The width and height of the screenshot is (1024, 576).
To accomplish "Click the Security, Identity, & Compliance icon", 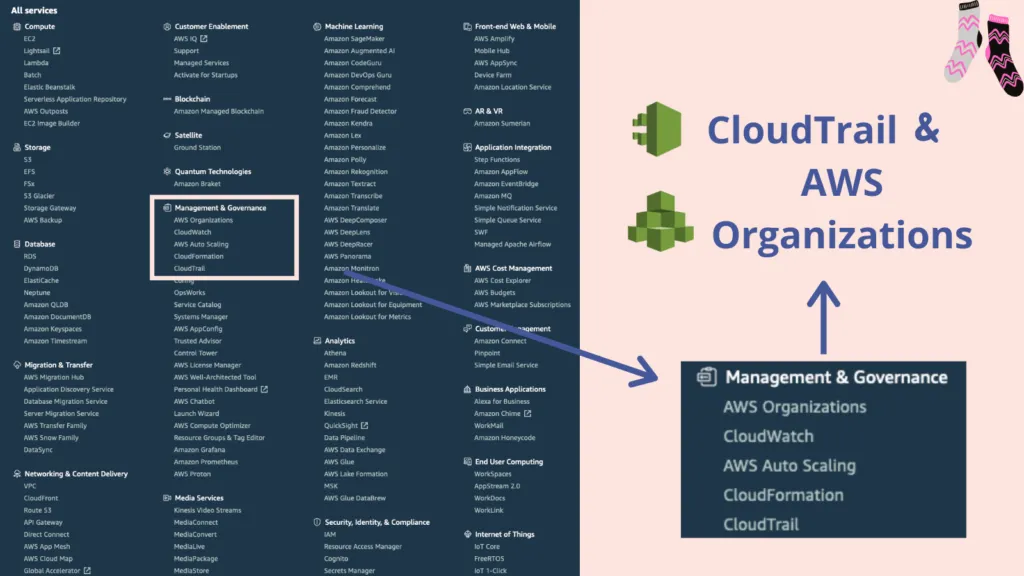I will (315, 522).
